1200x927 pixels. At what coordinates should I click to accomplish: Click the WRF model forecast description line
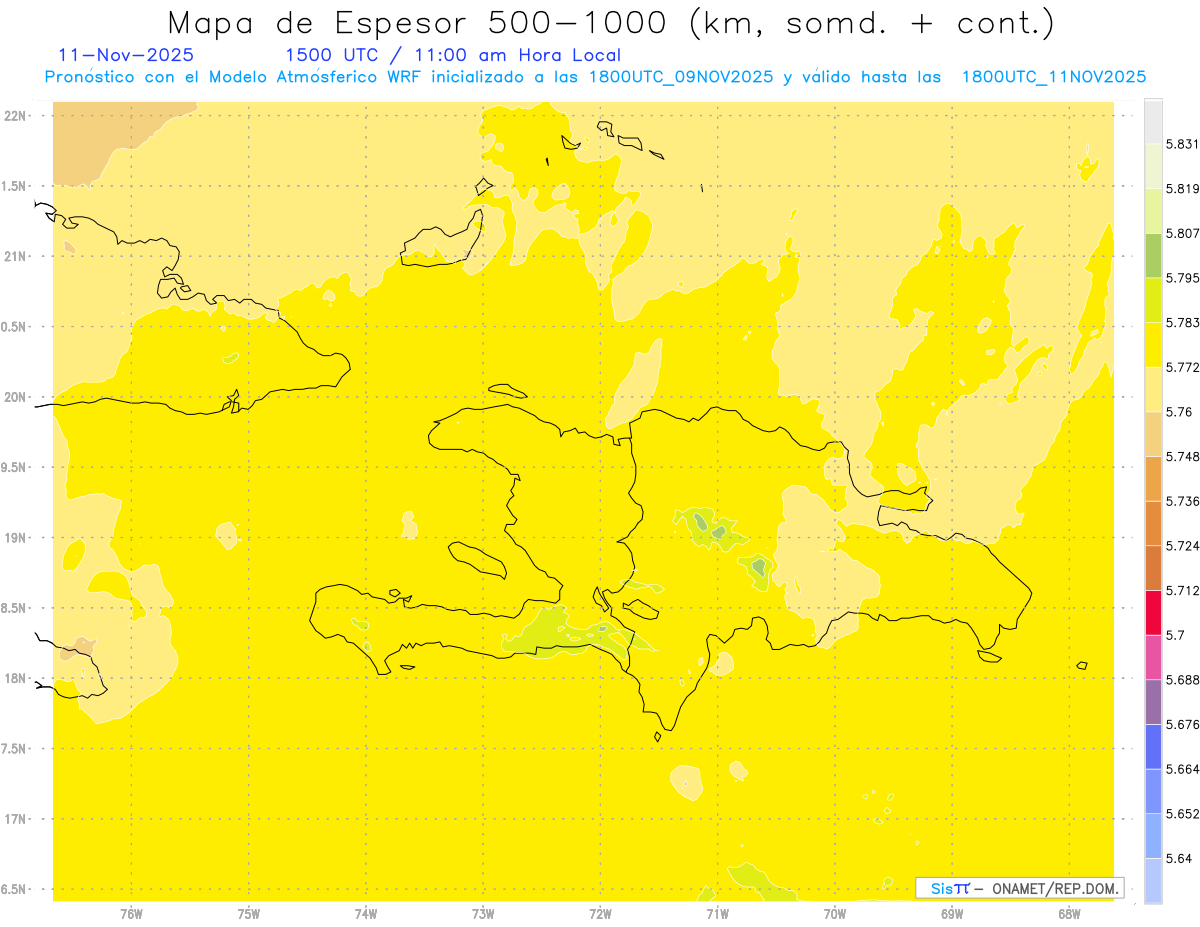tap(595, 77)
